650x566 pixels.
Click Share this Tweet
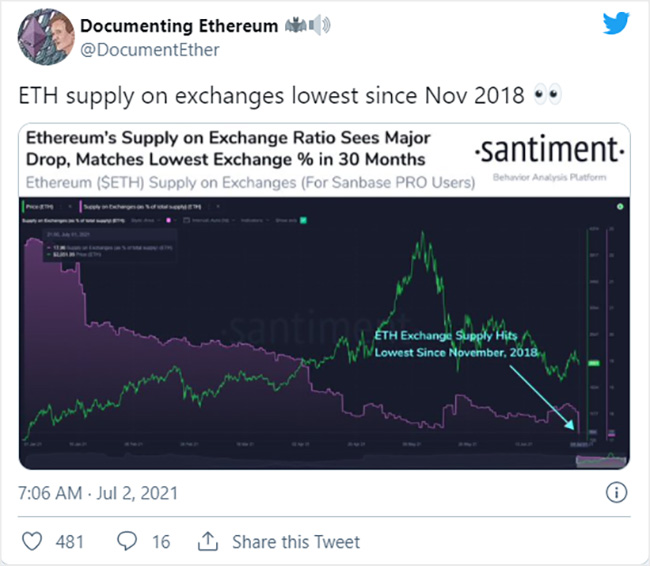tap(296, 542)
